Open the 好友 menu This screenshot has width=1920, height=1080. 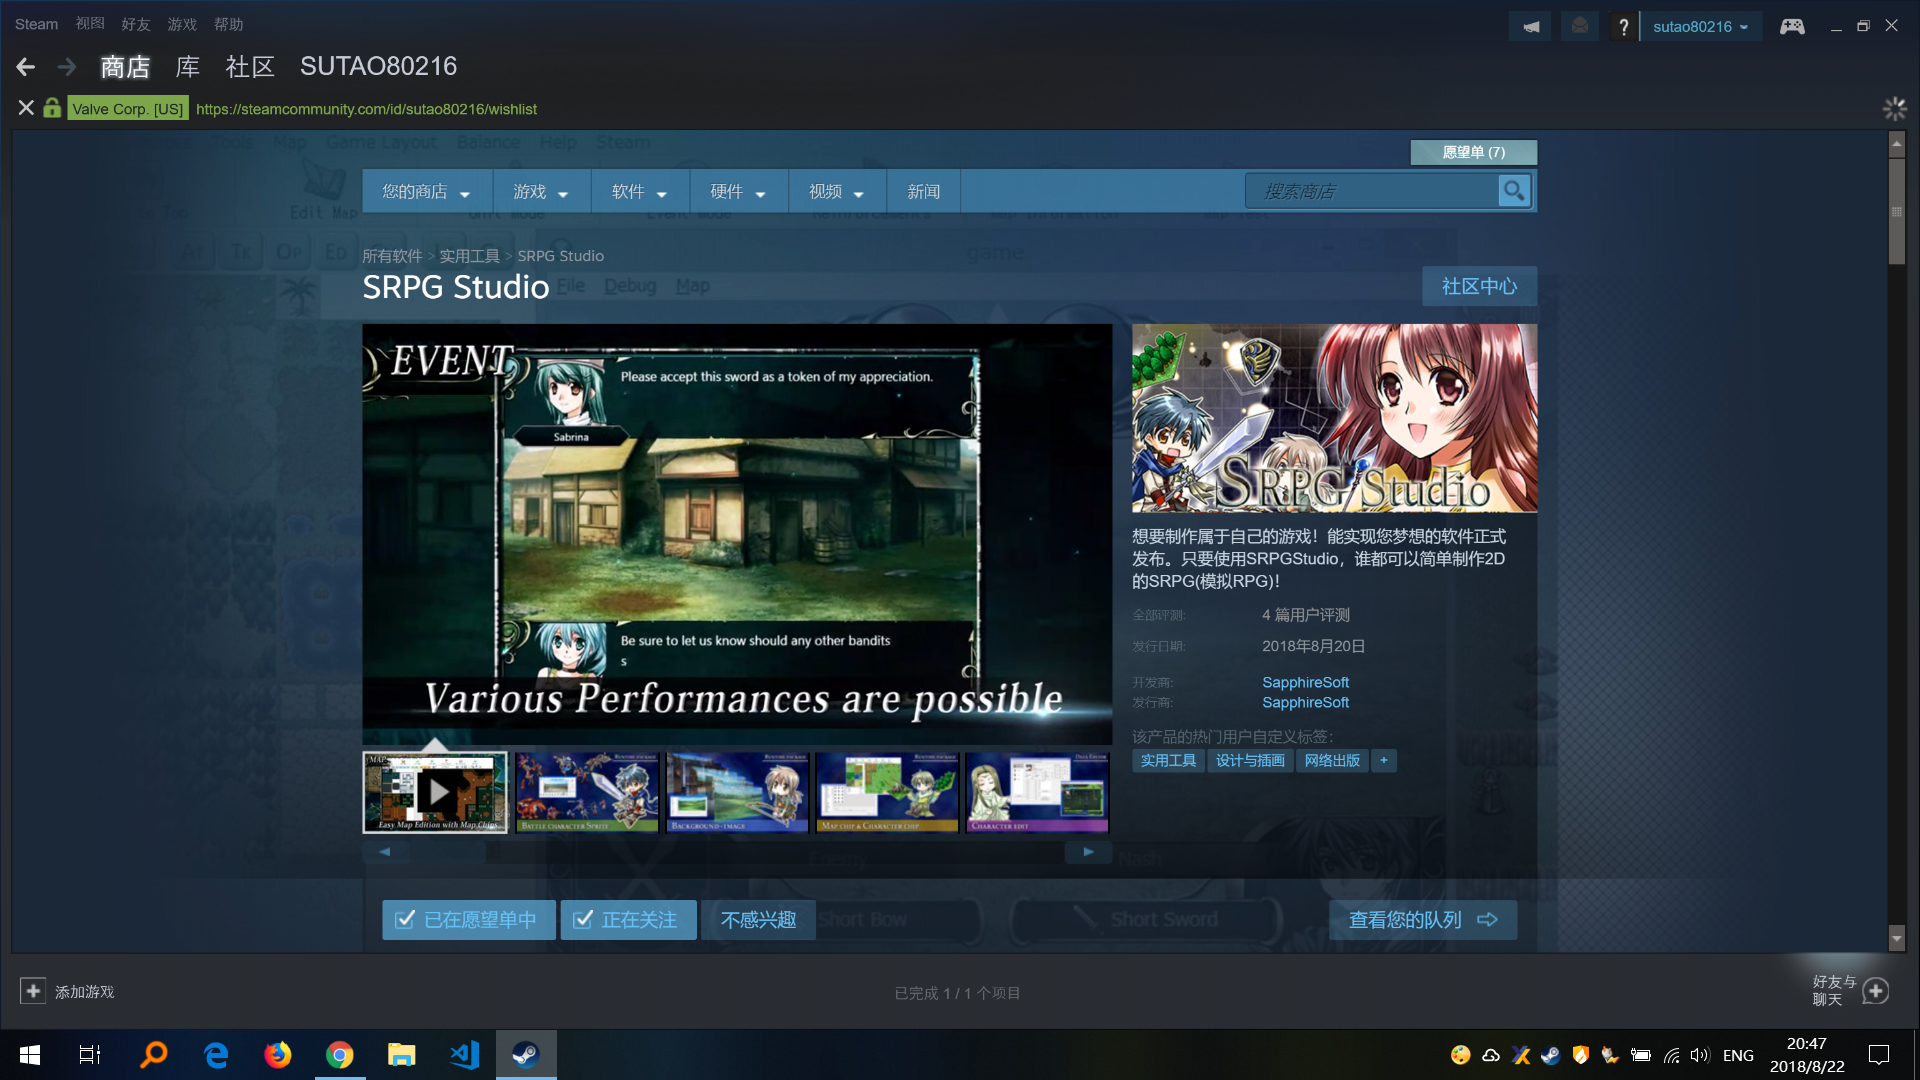pos(135,24)
